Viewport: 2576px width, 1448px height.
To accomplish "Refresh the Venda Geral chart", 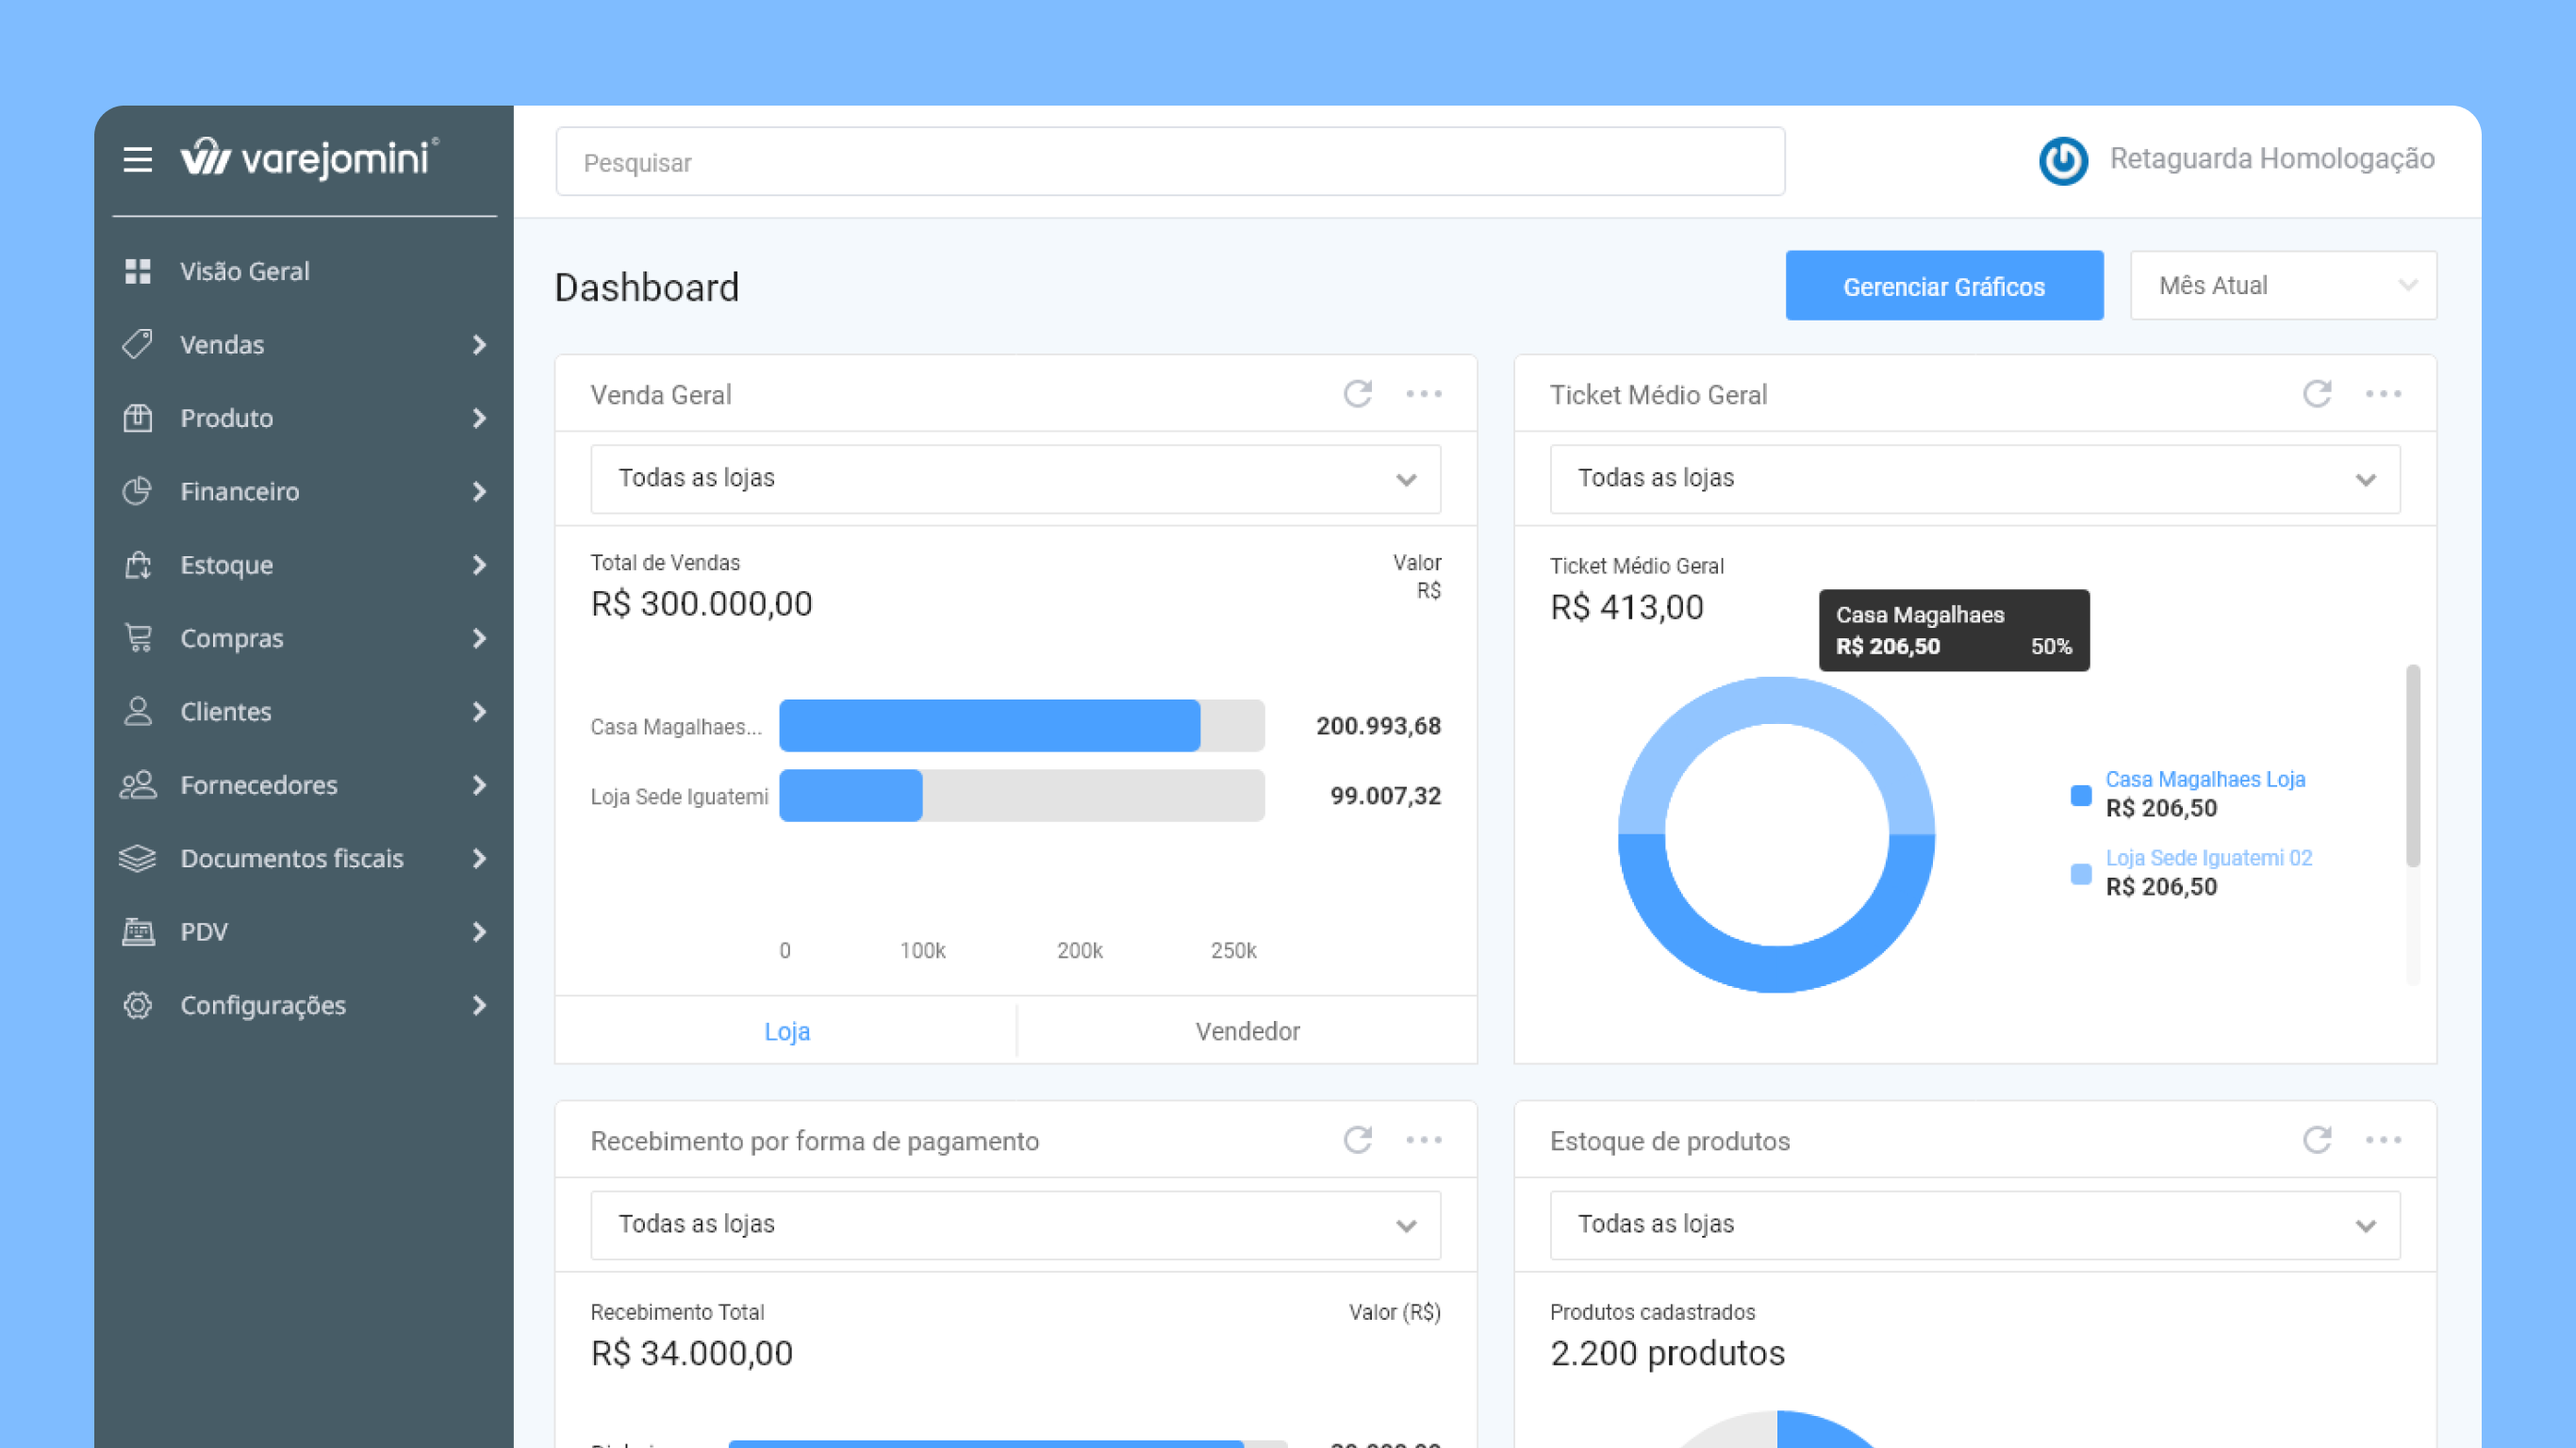I will pos(1357,394).
